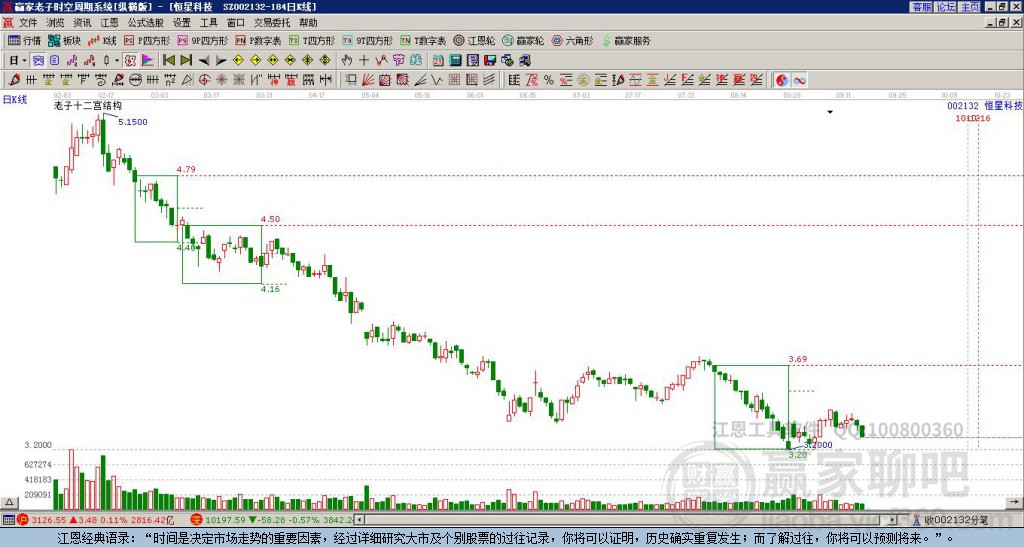
Task: Step chart left with black arrow
Action: 204,61
